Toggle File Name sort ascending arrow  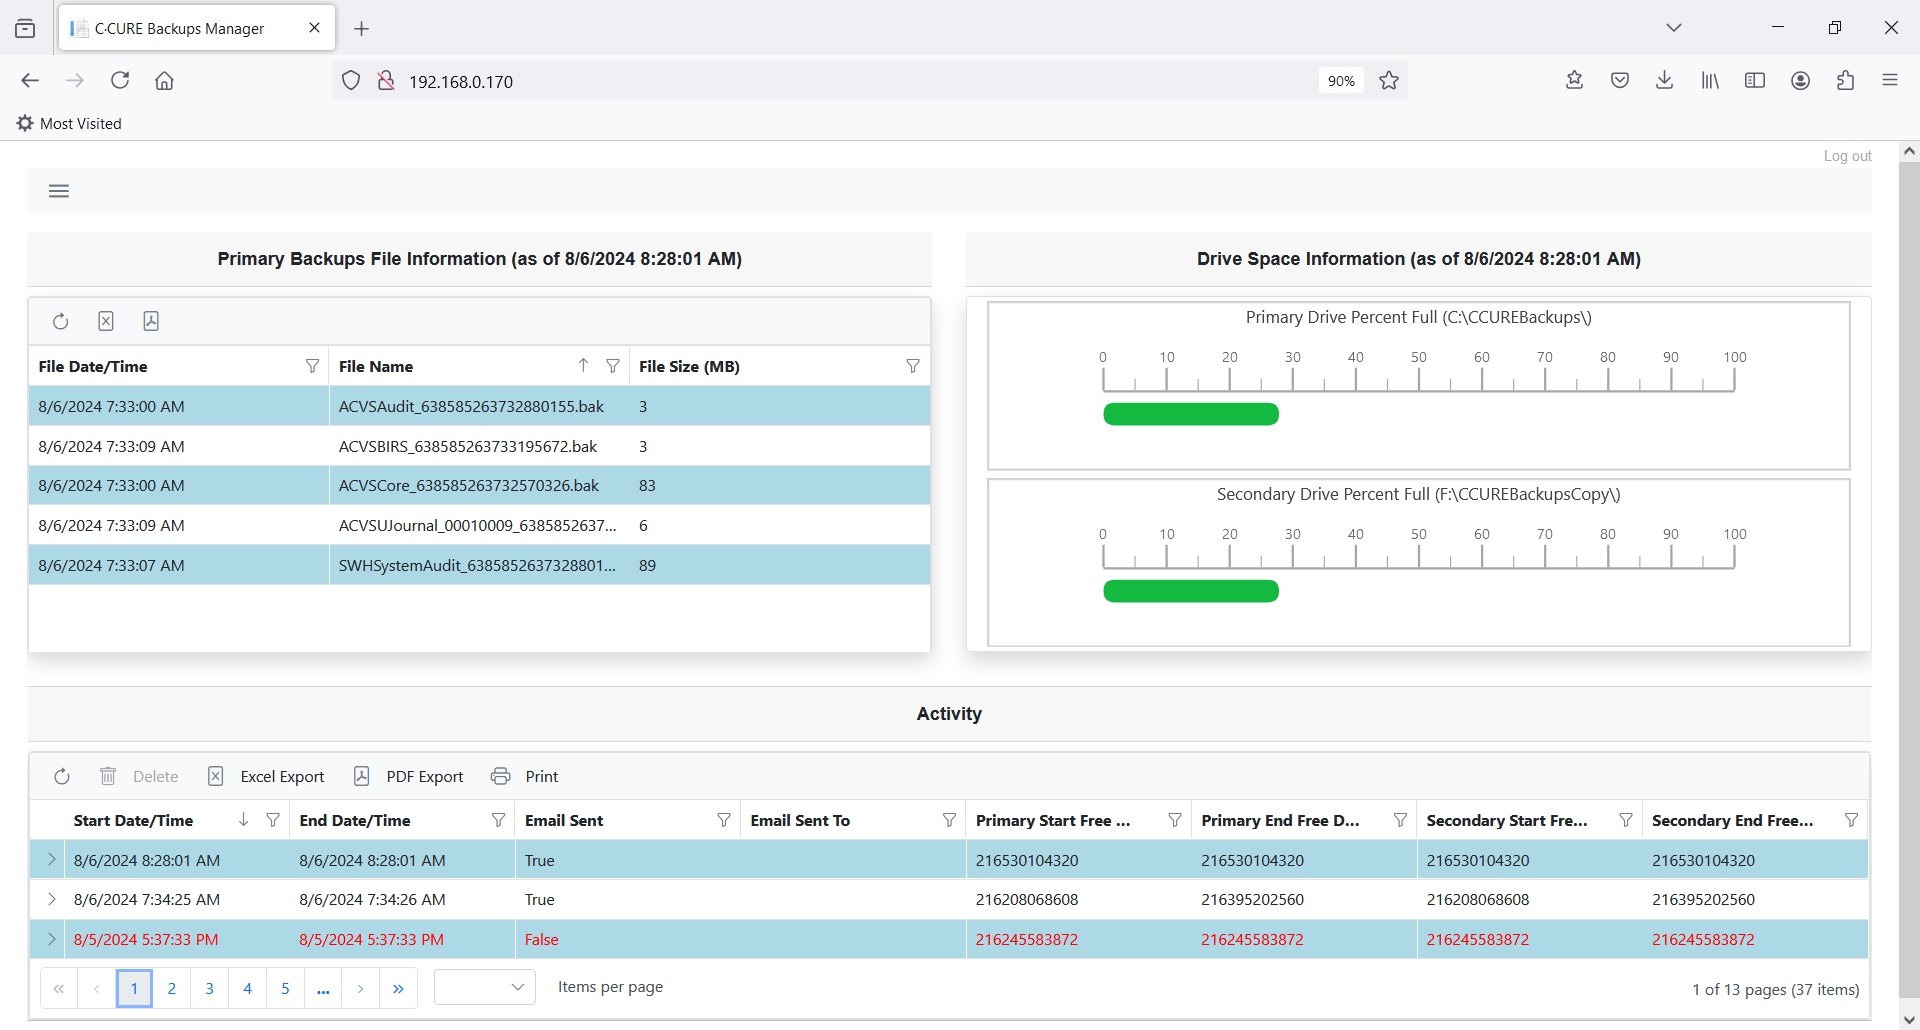click(583, 365)
